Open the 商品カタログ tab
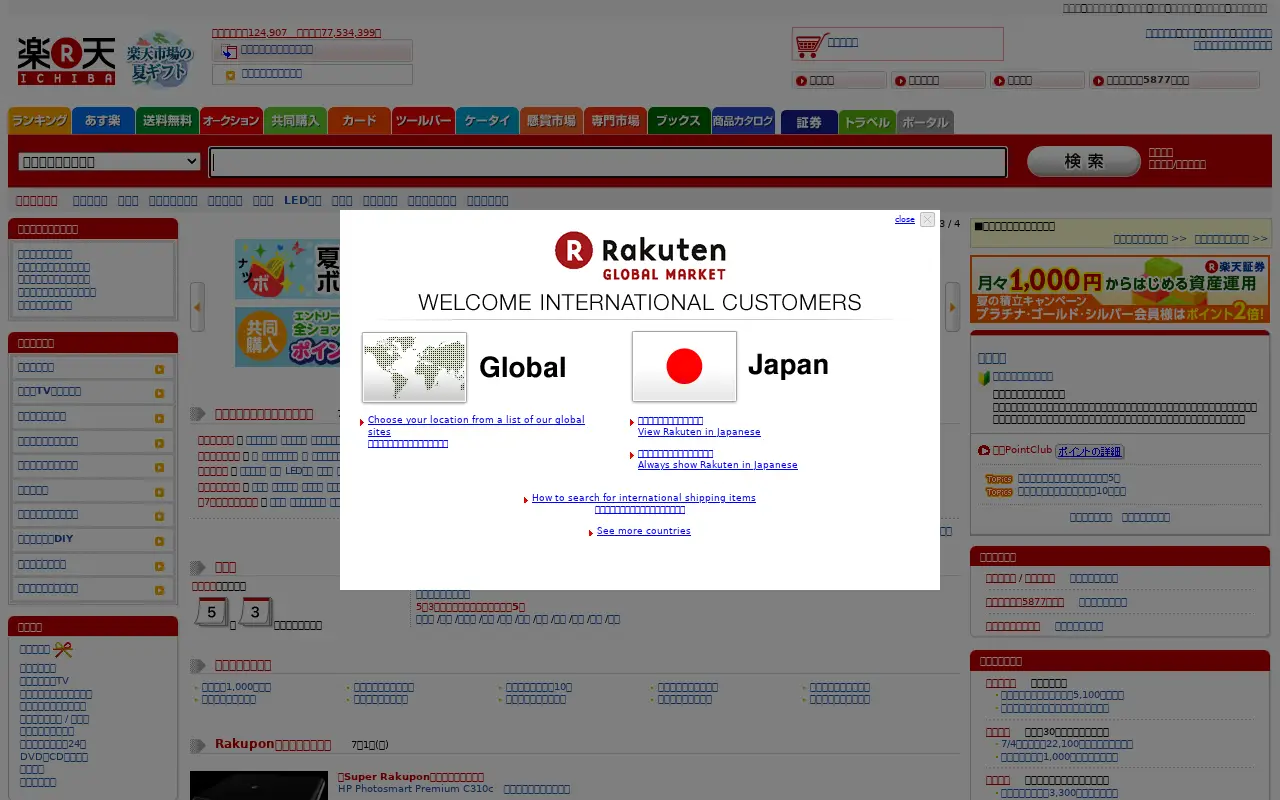 [743, 121]
